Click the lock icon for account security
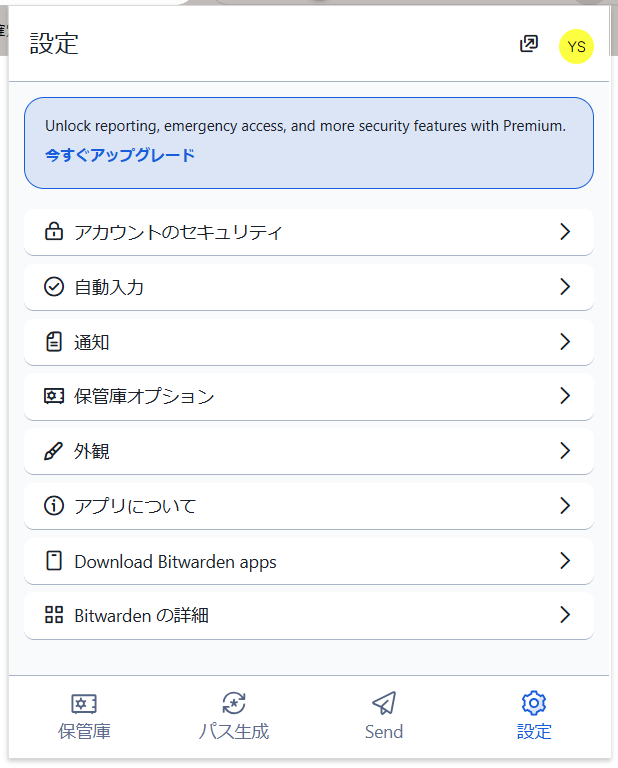 pos(54,232)
